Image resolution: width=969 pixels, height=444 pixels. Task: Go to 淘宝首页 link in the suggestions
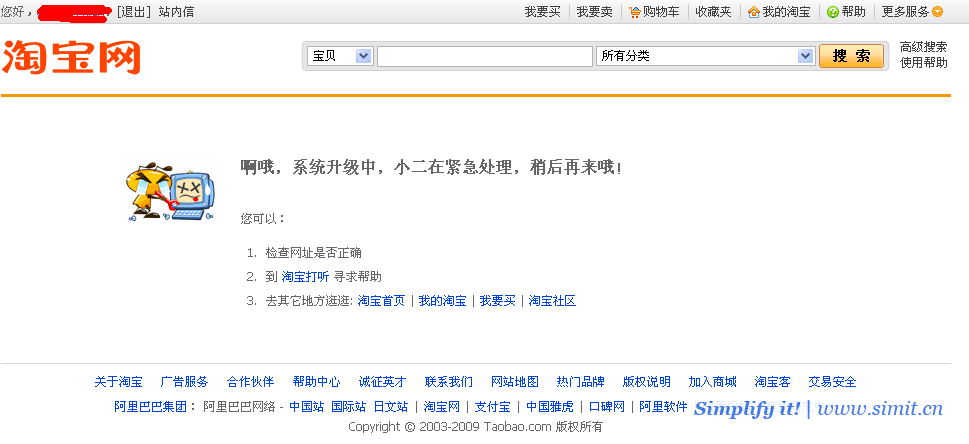point(381,301)
